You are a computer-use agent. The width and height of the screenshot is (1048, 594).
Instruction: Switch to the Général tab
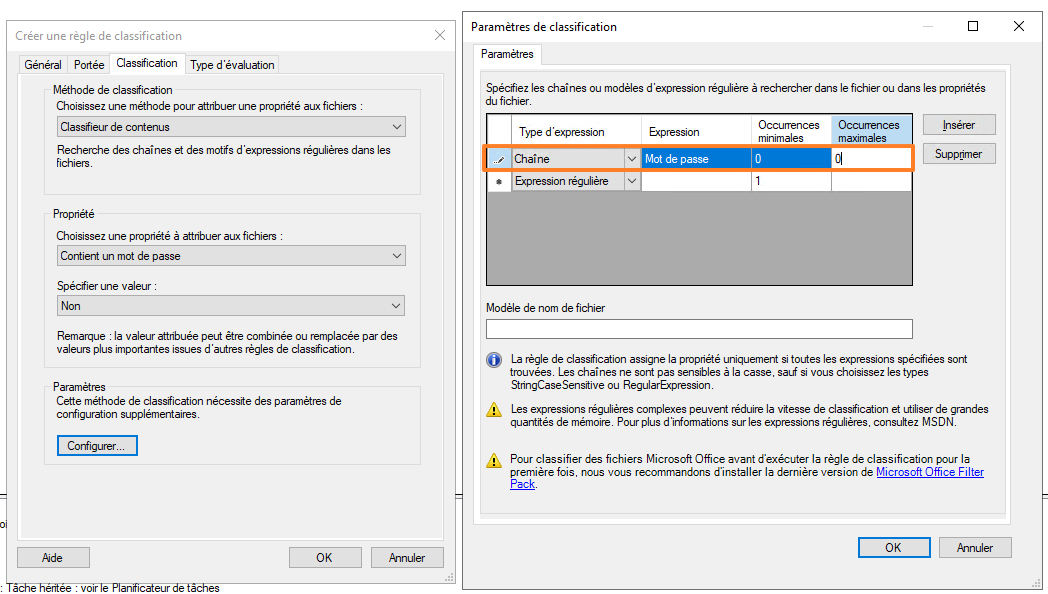pyautogui.click(x=42, y=64)
